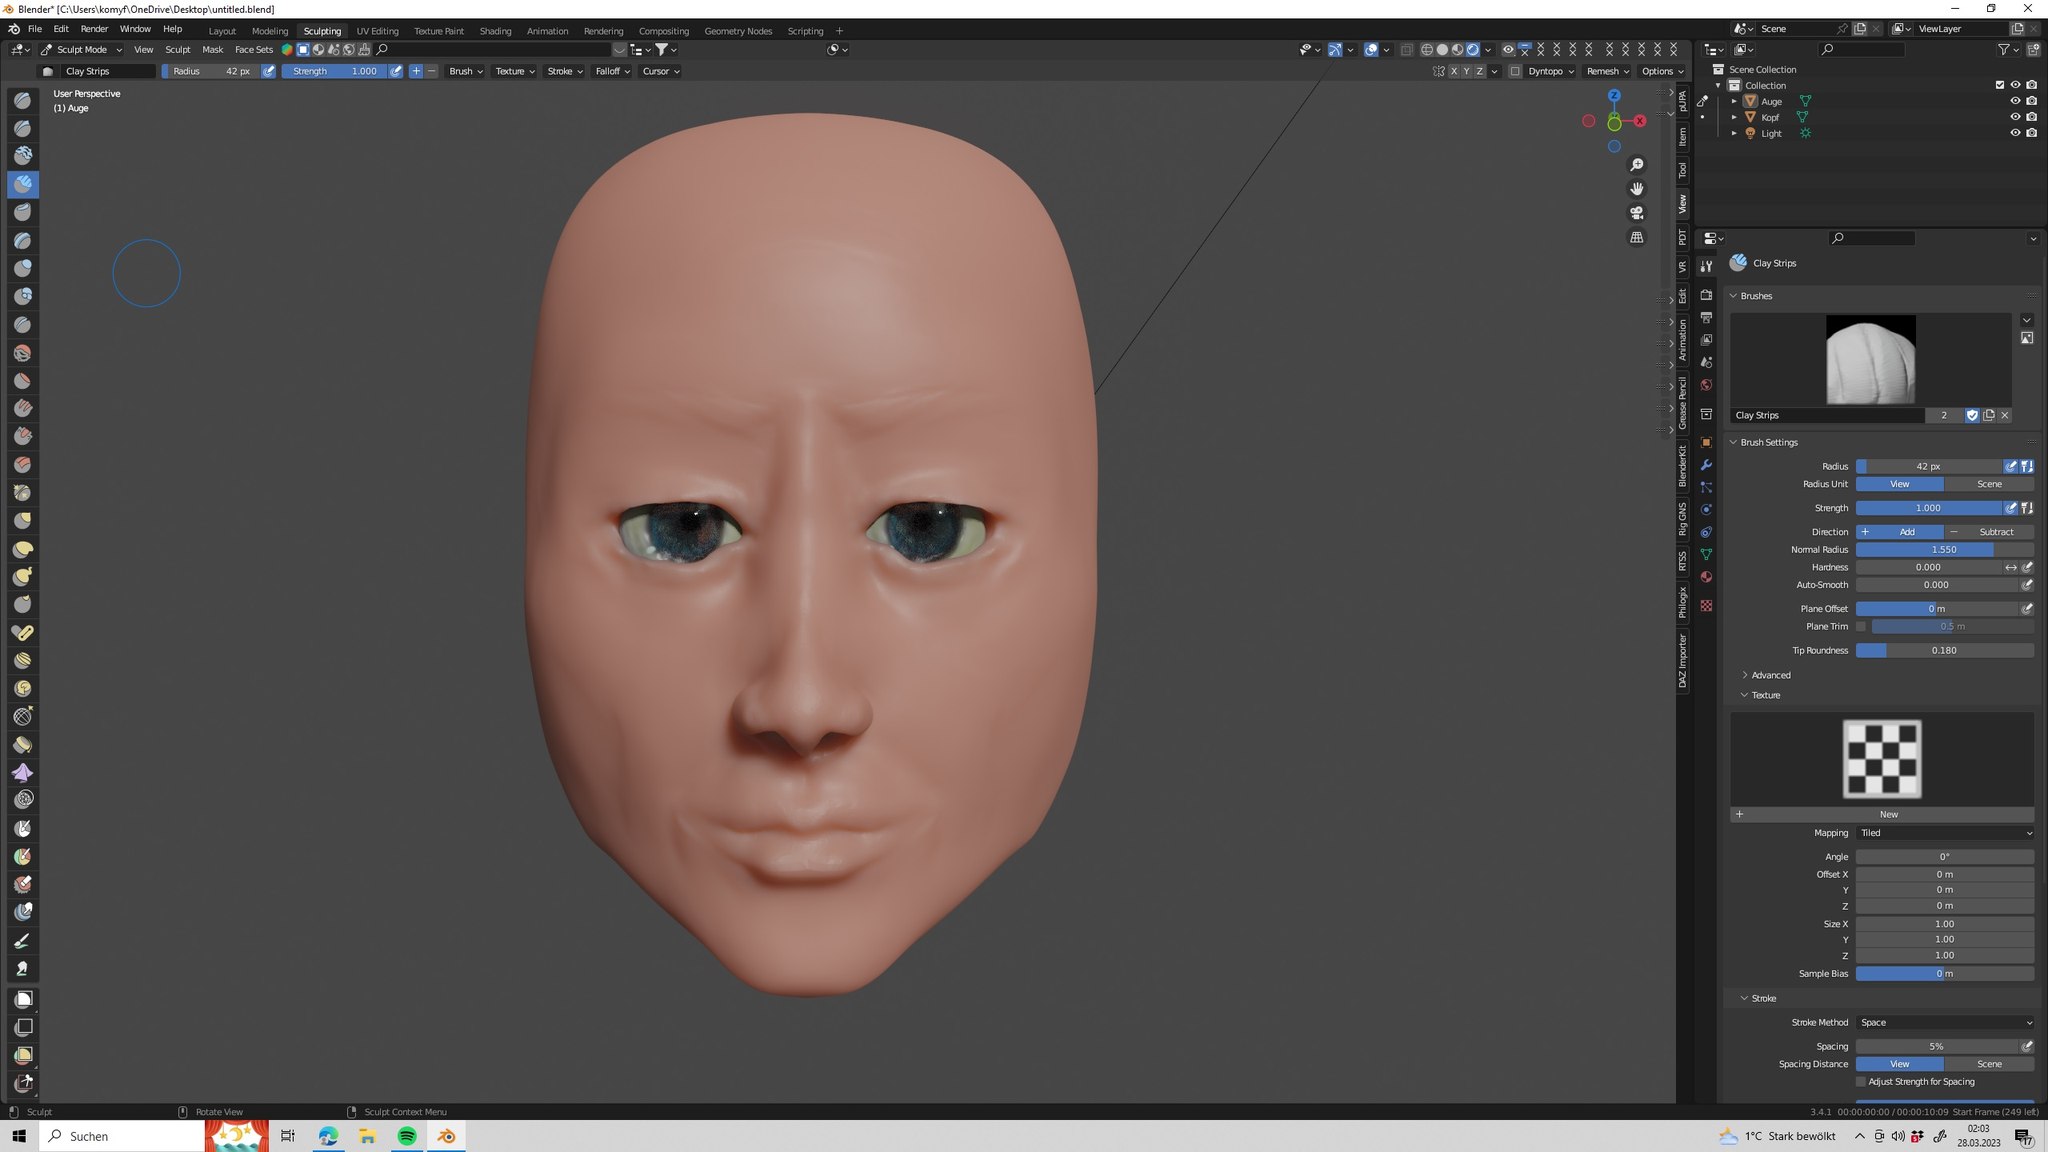The height and width of the screenshot is (1152, 2048).
Task: Adjust the Tip Roundness slider
Action: 1944,650
